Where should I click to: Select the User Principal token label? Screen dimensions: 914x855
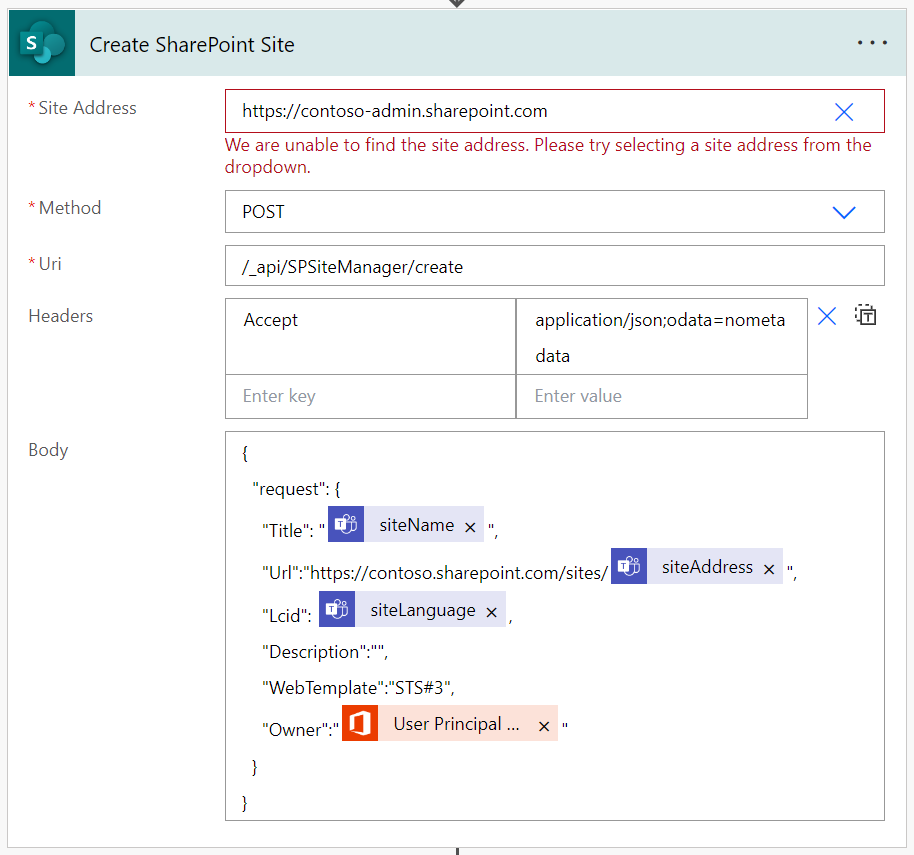[x=456, y=724]
